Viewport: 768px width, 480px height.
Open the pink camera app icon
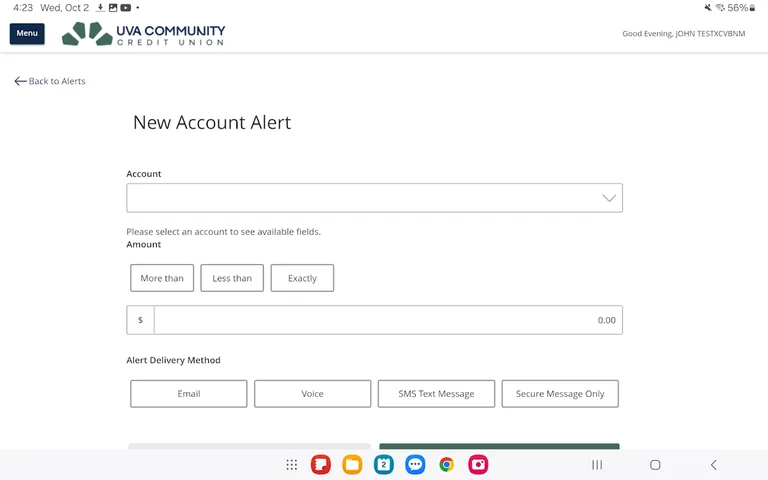point(478,464)
